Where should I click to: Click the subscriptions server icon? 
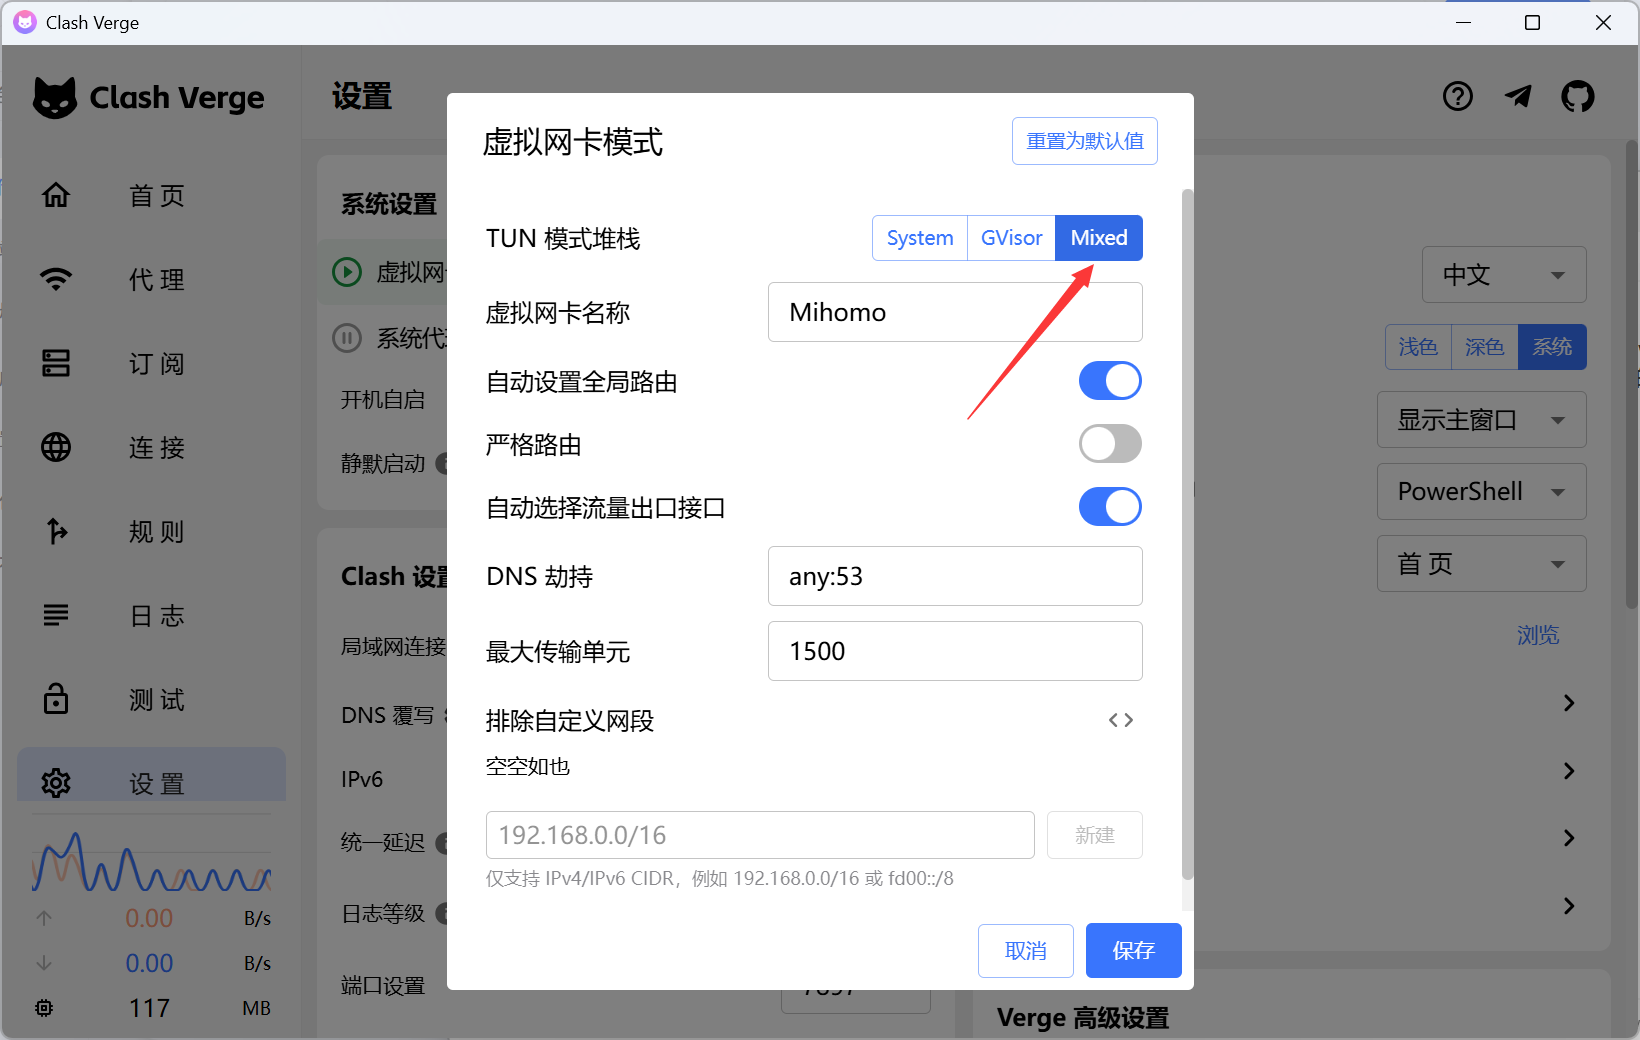[56, 363]
